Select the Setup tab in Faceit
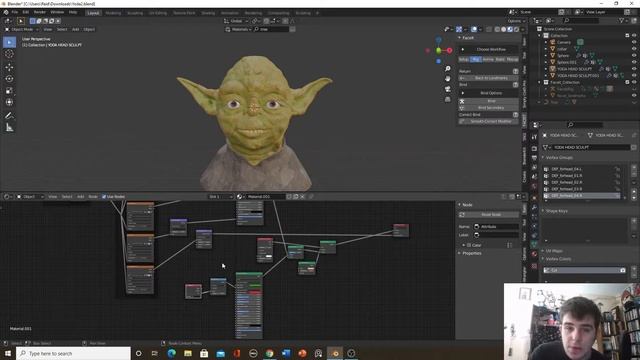The image size is (640, 360). point(464,60)
